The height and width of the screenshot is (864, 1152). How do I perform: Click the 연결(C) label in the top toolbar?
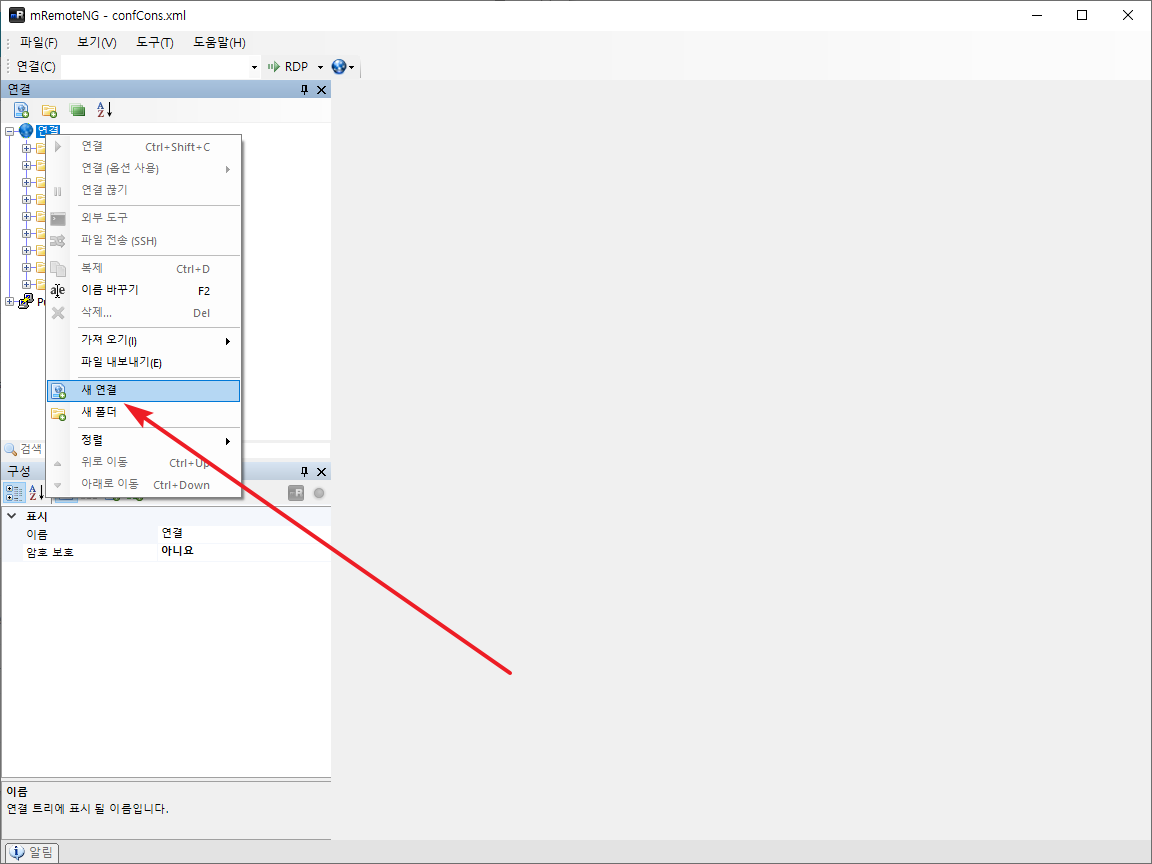coord(36,67)
